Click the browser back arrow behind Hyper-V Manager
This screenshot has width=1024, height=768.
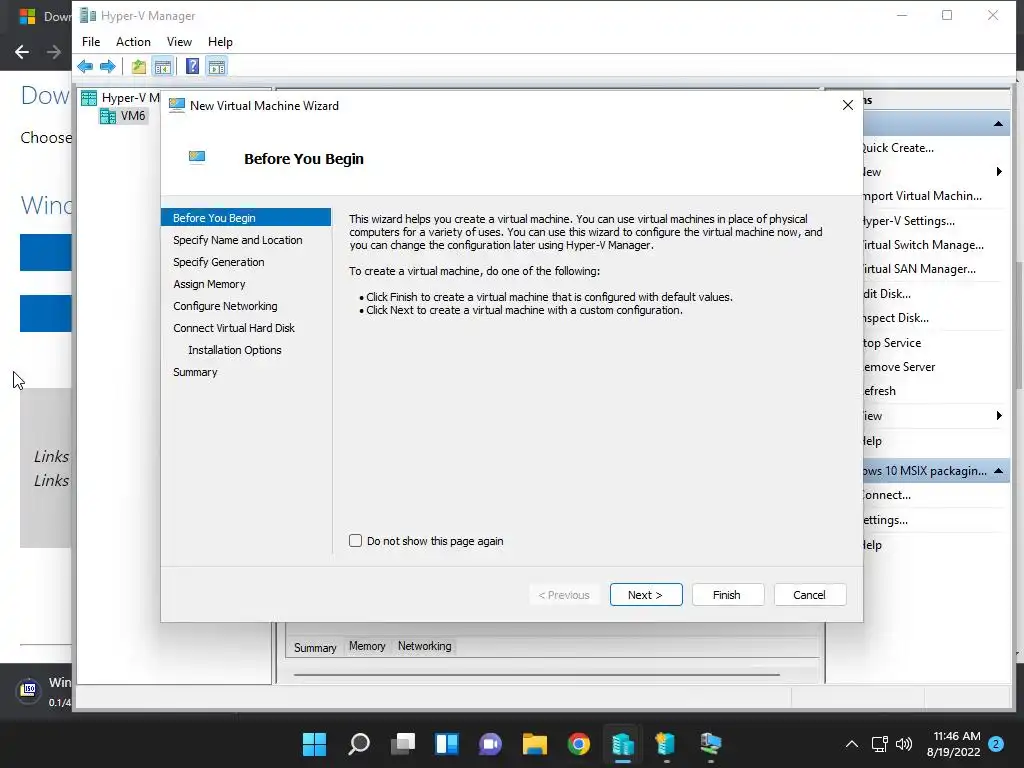22,52
